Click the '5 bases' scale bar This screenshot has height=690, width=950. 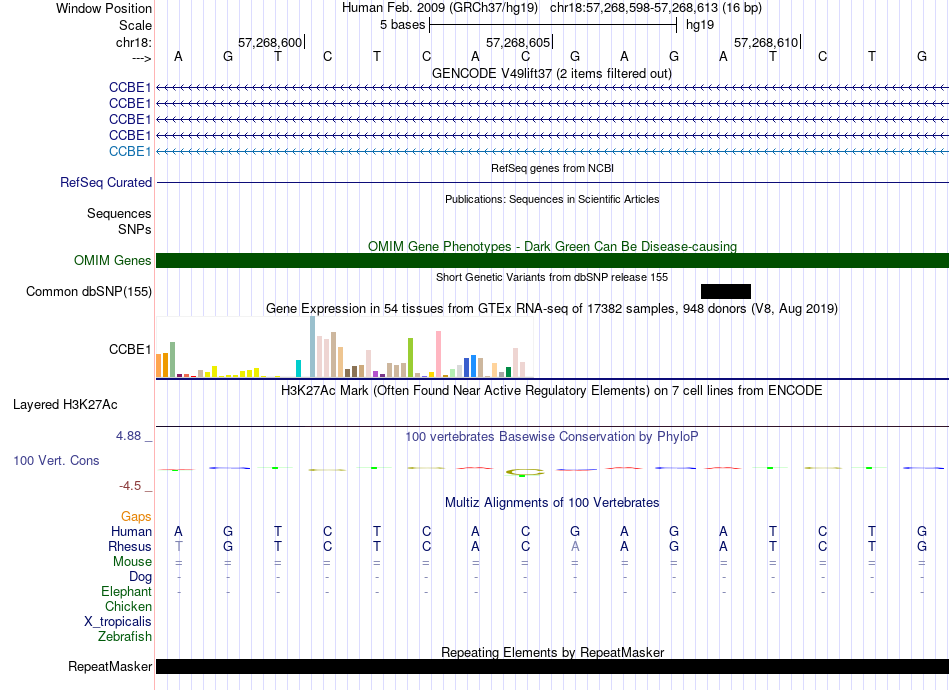[x=553, y=25]
